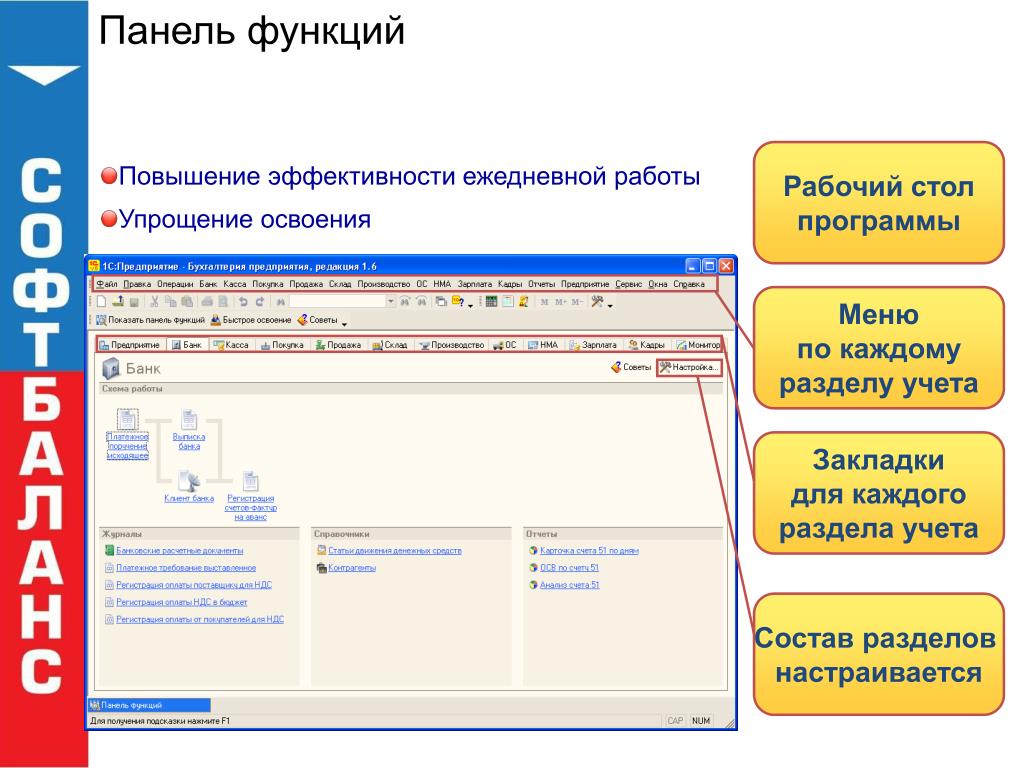
Task: Click the Find previous binoculars icon
Action: [421, 302]
